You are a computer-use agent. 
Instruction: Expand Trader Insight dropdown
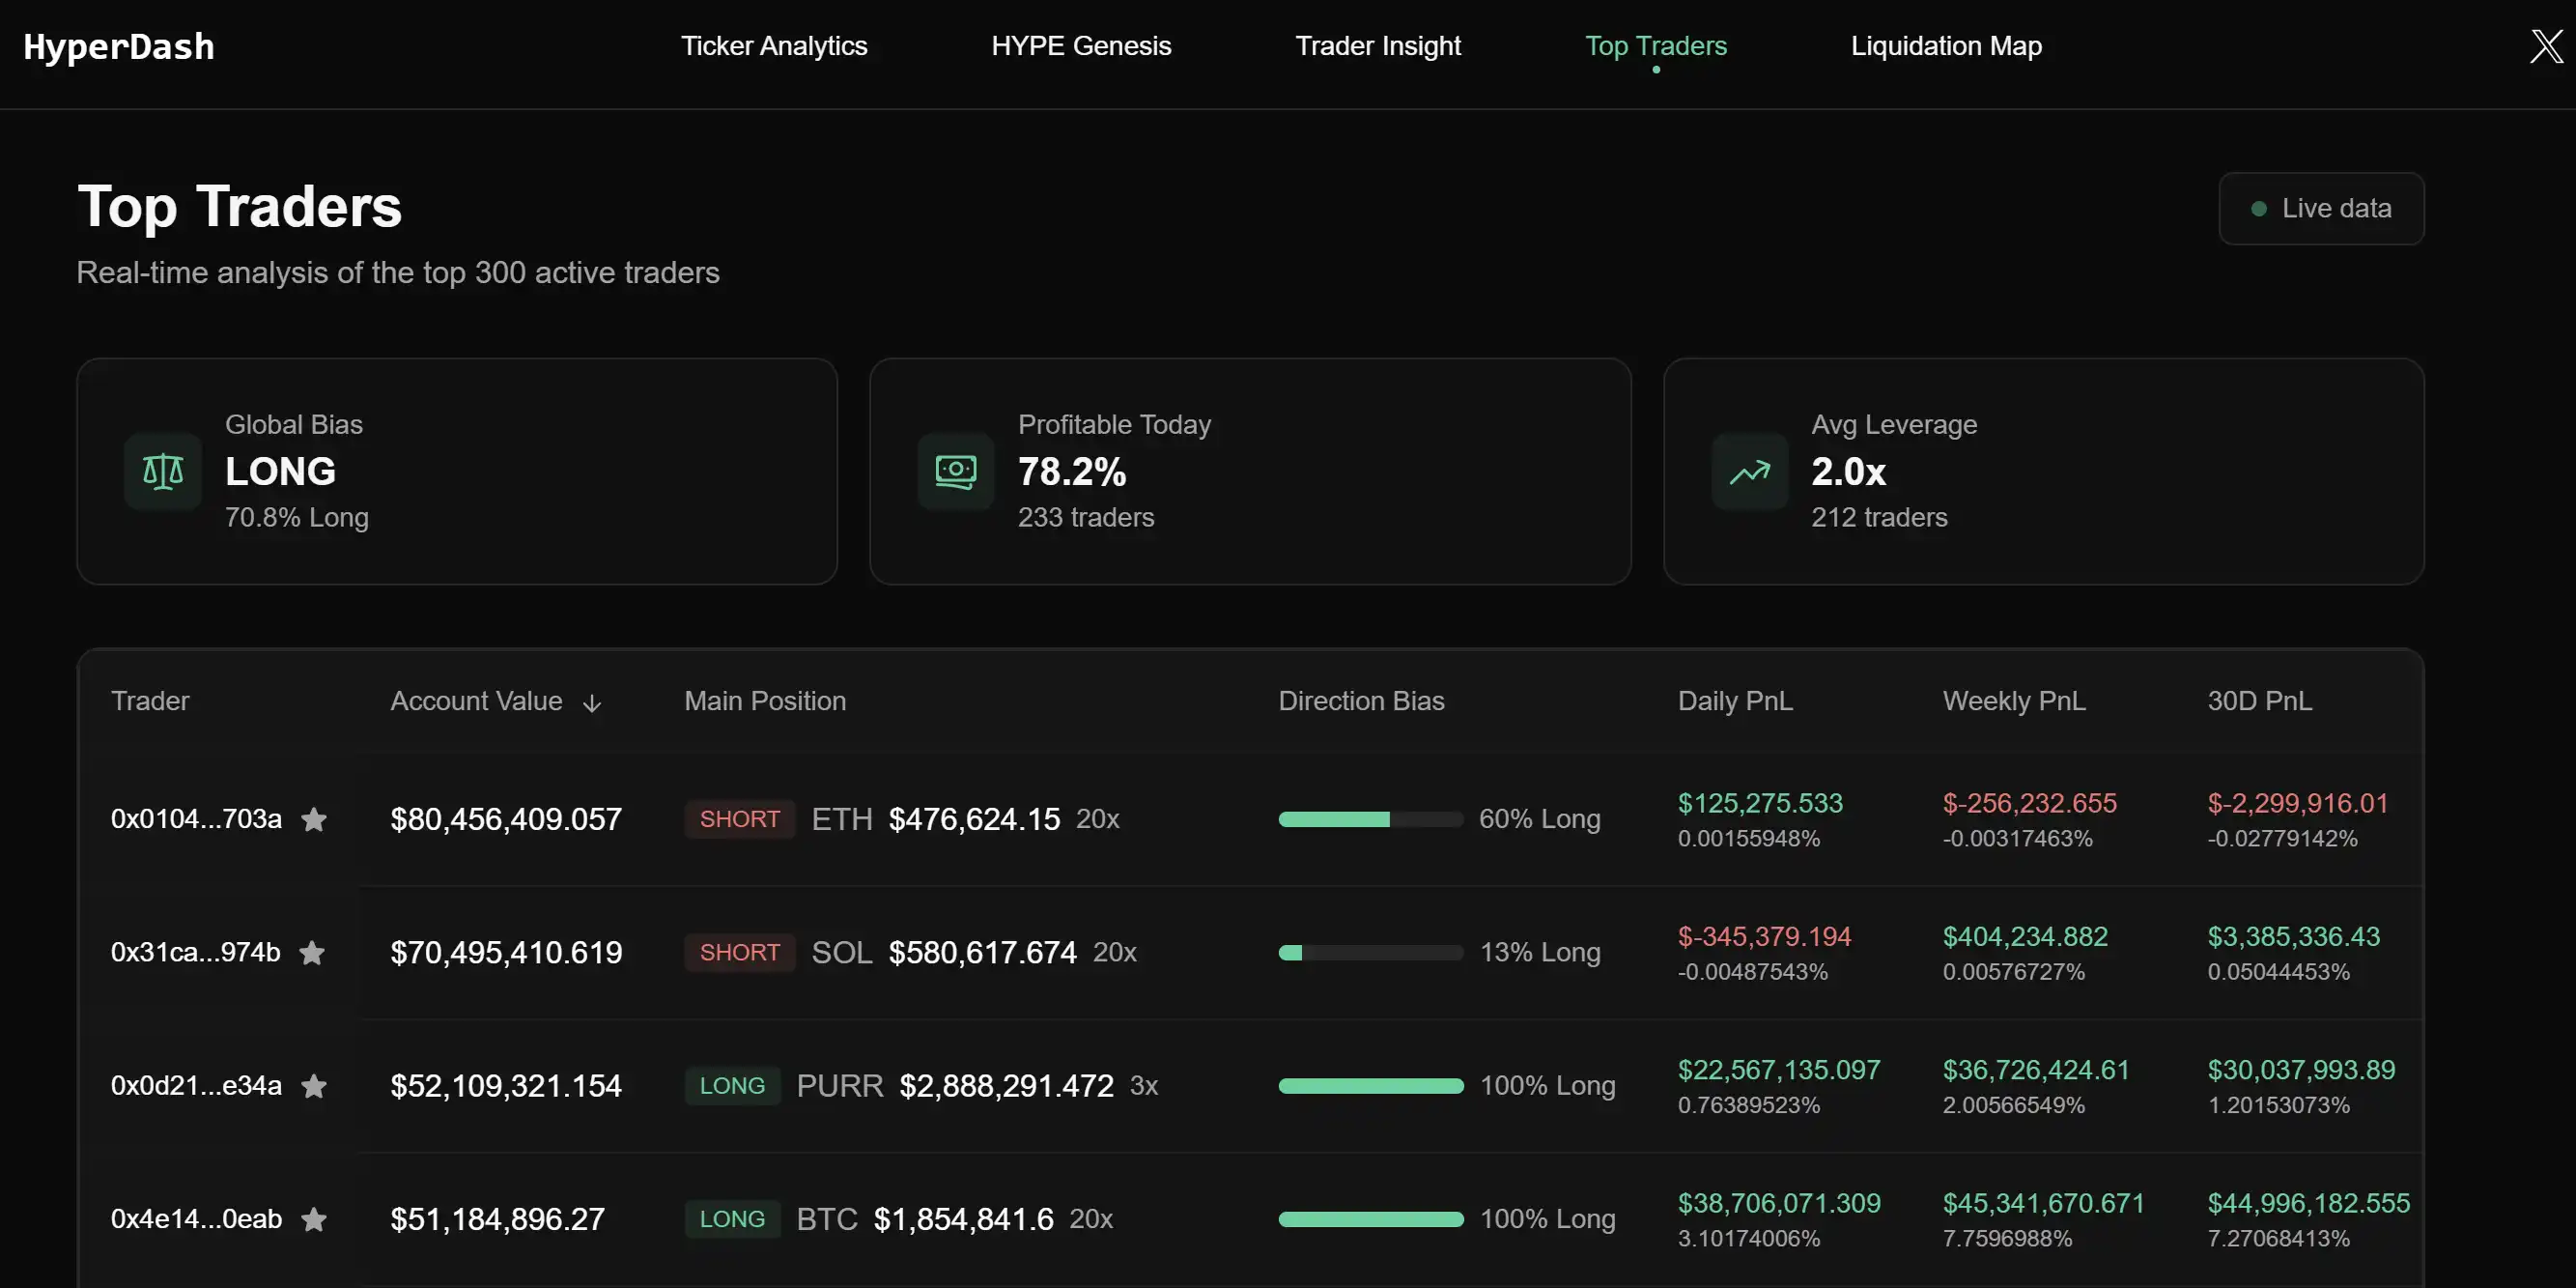[1376, 44]
